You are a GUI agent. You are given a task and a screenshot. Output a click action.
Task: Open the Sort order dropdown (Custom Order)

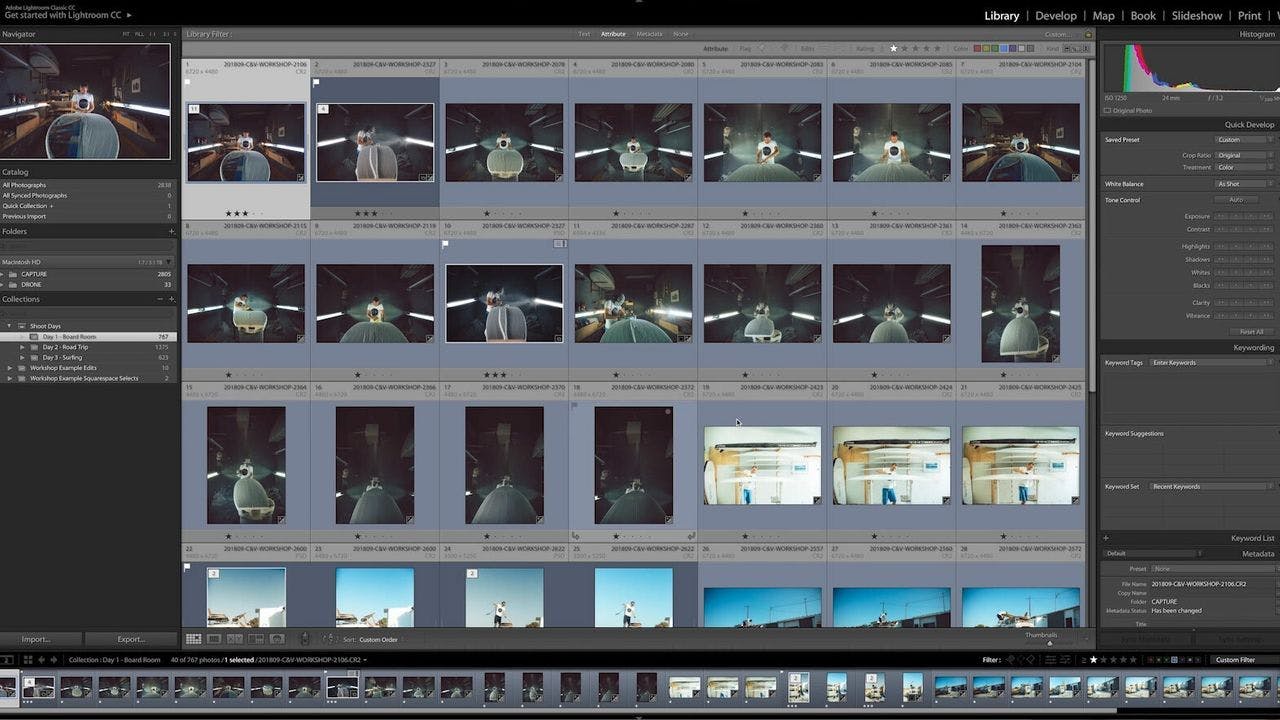point(379,639)
